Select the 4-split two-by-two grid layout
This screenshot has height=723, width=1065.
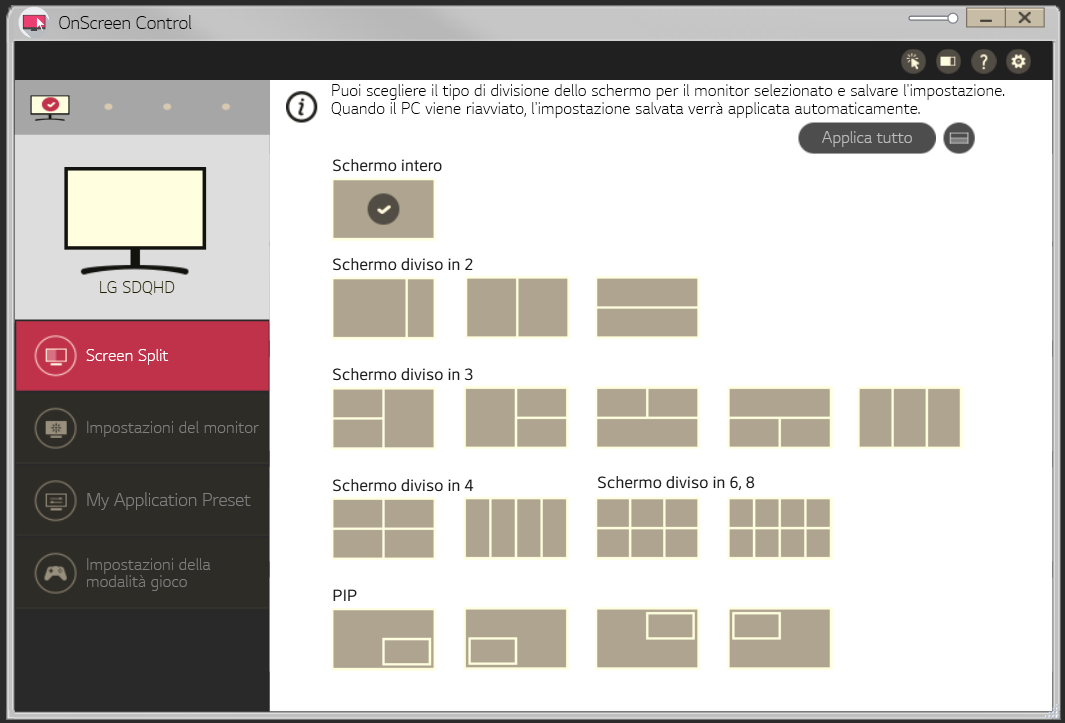pos(383,529)
